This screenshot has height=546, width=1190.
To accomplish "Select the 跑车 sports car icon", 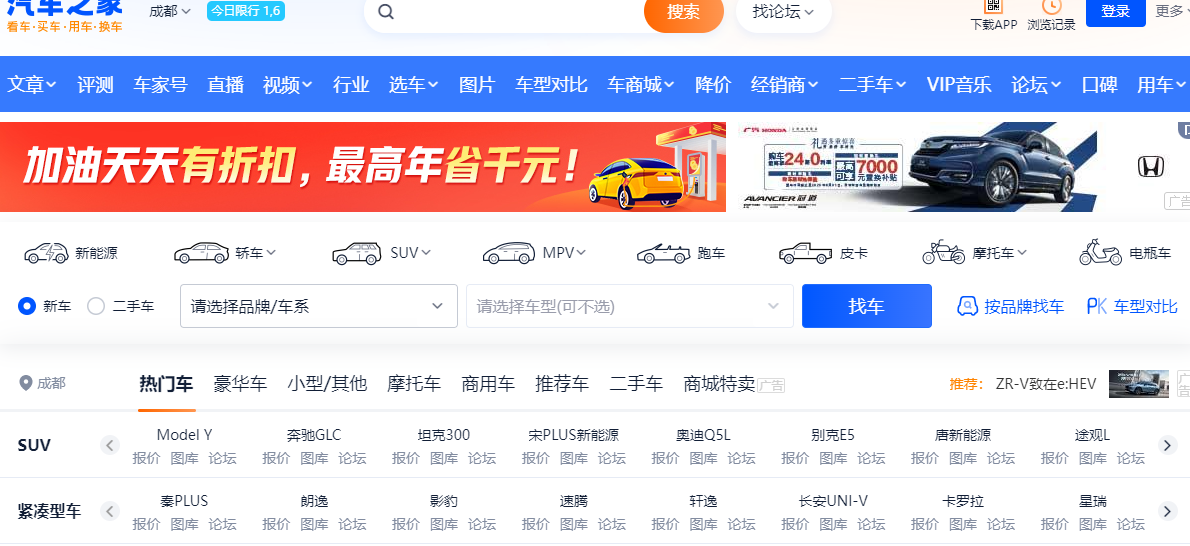I will coord(663,253).
